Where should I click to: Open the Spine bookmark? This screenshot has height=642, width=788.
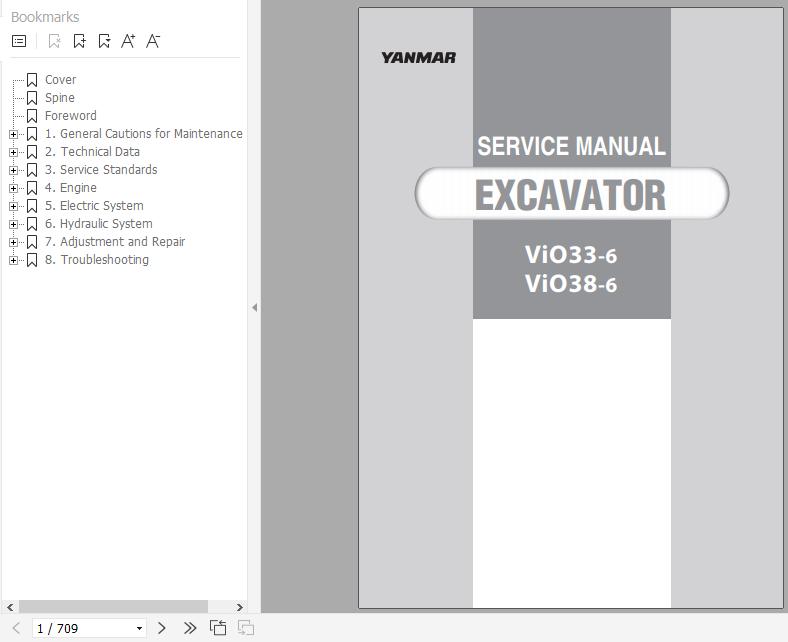[x=60, y=98]
